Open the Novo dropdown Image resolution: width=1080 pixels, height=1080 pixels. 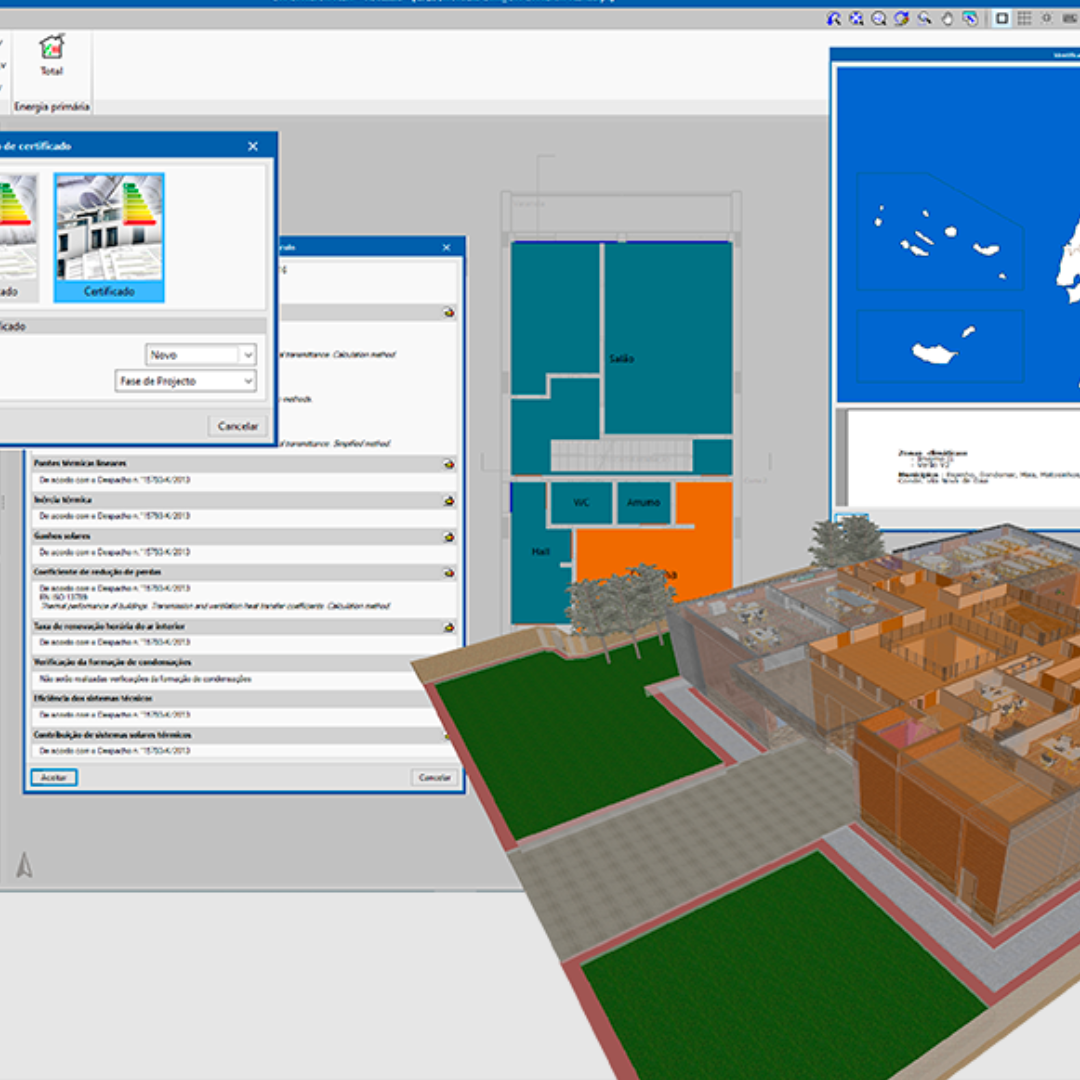(x=248, y=355)
